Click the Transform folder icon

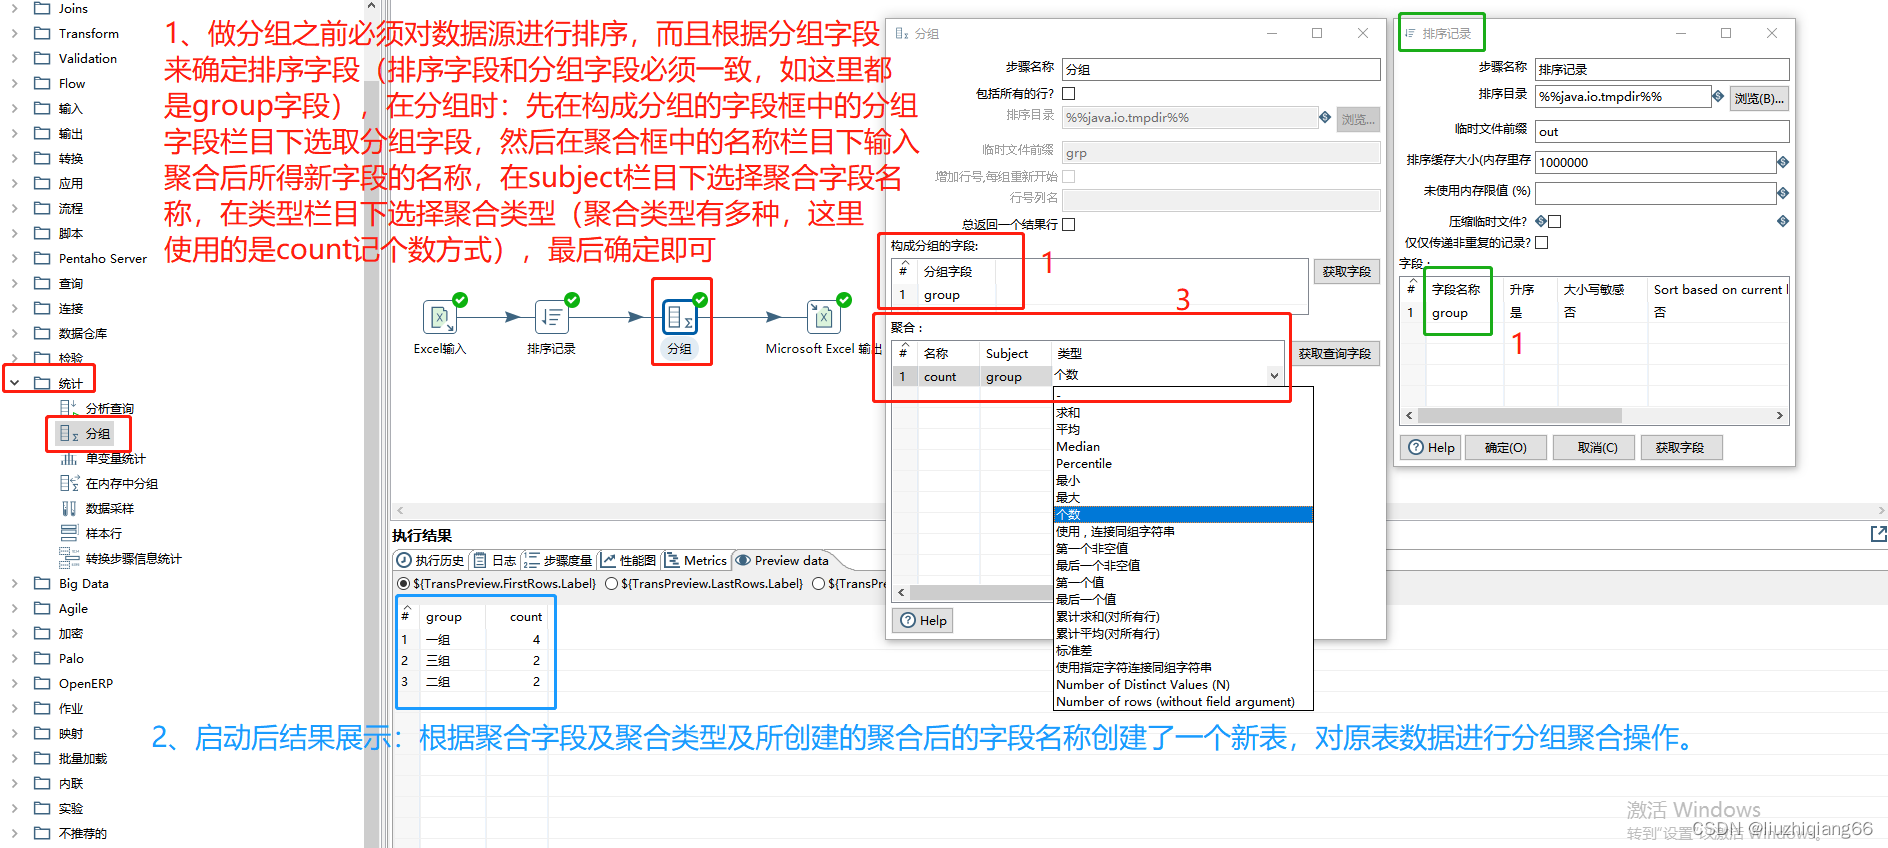point(42,33)
